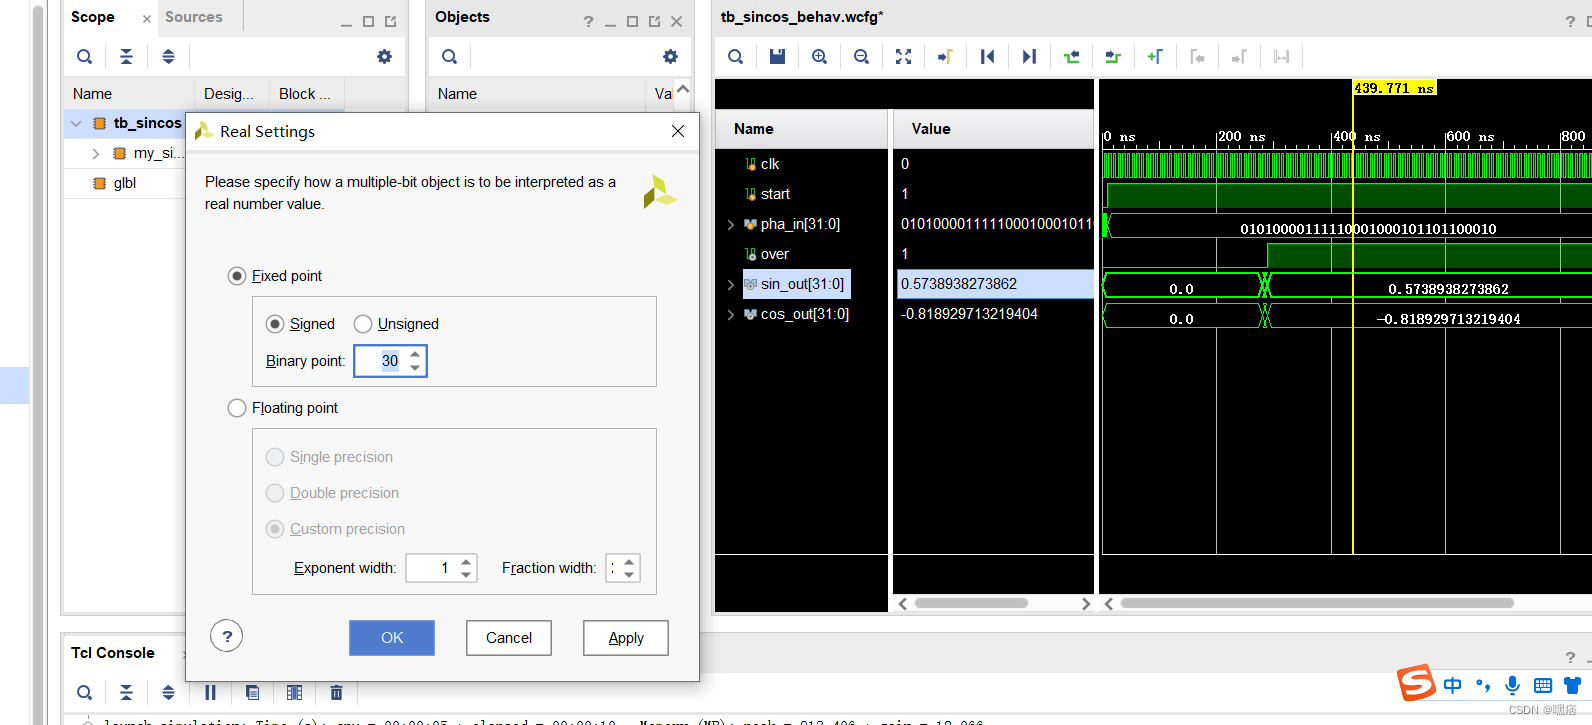Expand the pha_in[31:0] signal bus
This screenshot has height=725, width=1592.
[731, 225]
